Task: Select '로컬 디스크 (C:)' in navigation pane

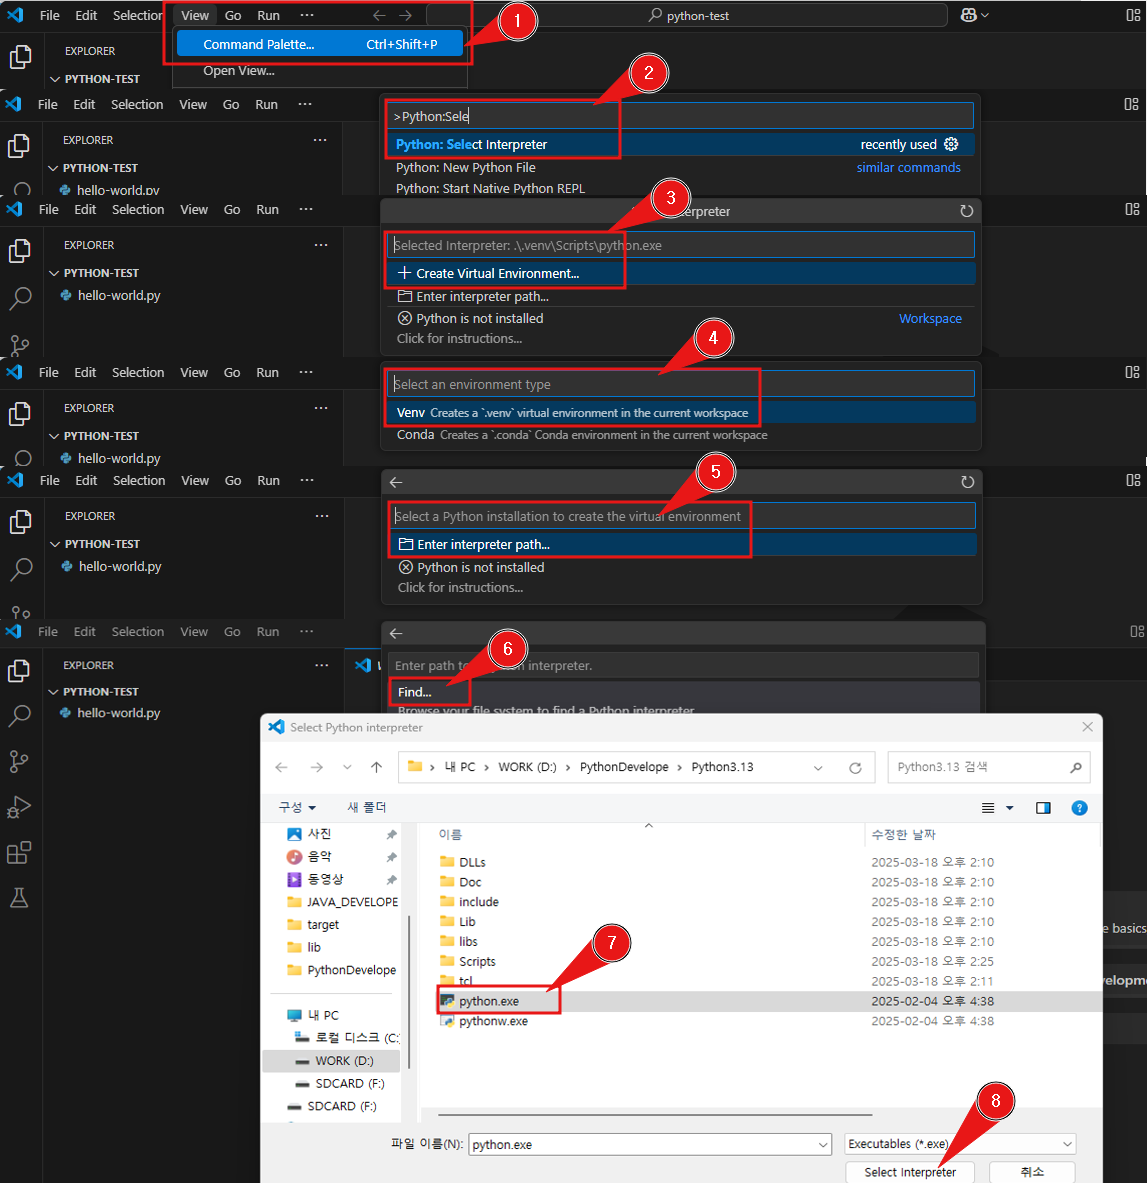Action: tap(348, 1038)
